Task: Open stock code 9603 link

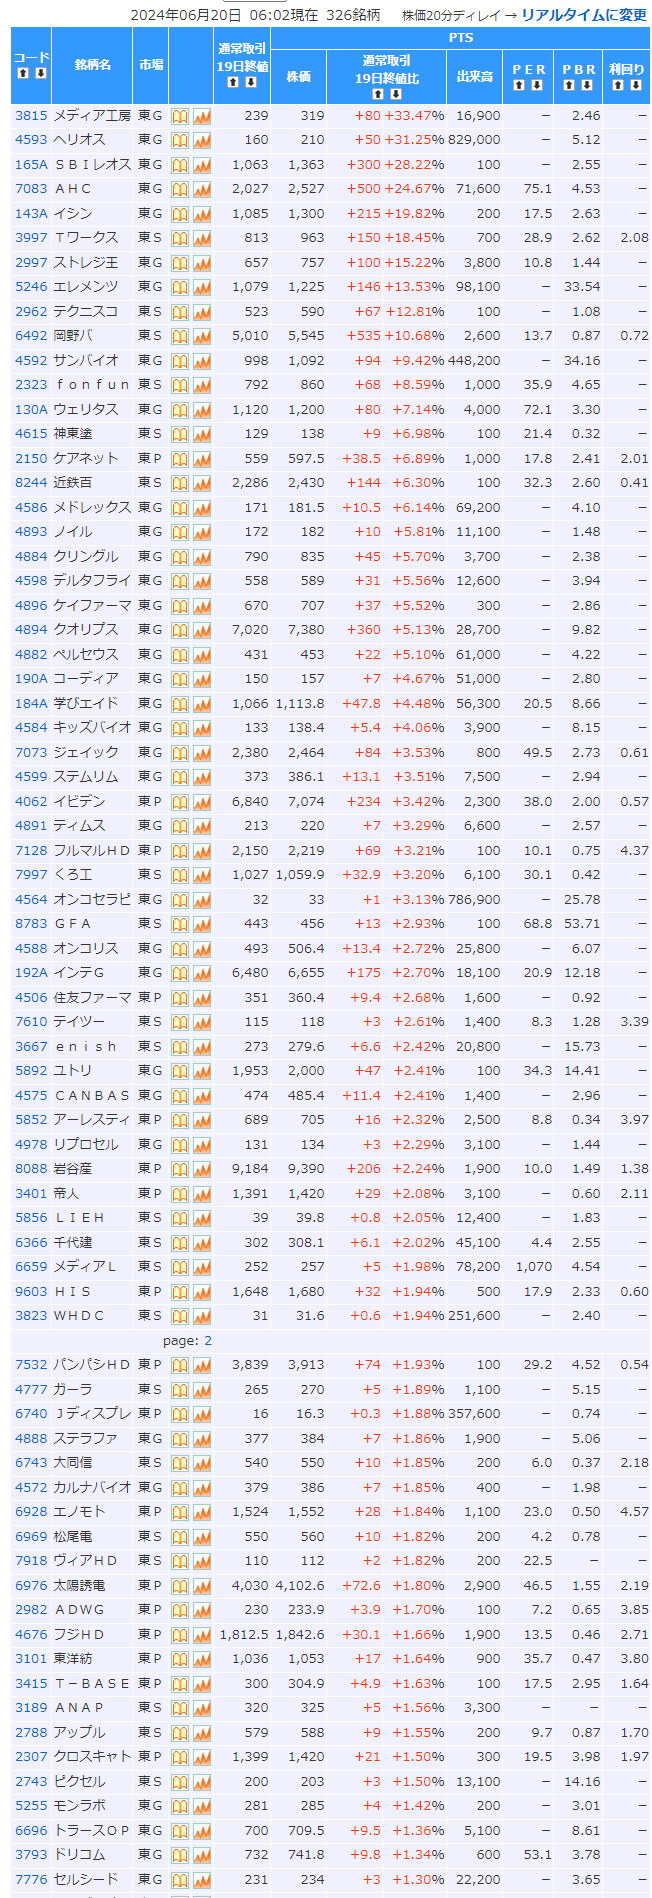Action: (31, 1292)
